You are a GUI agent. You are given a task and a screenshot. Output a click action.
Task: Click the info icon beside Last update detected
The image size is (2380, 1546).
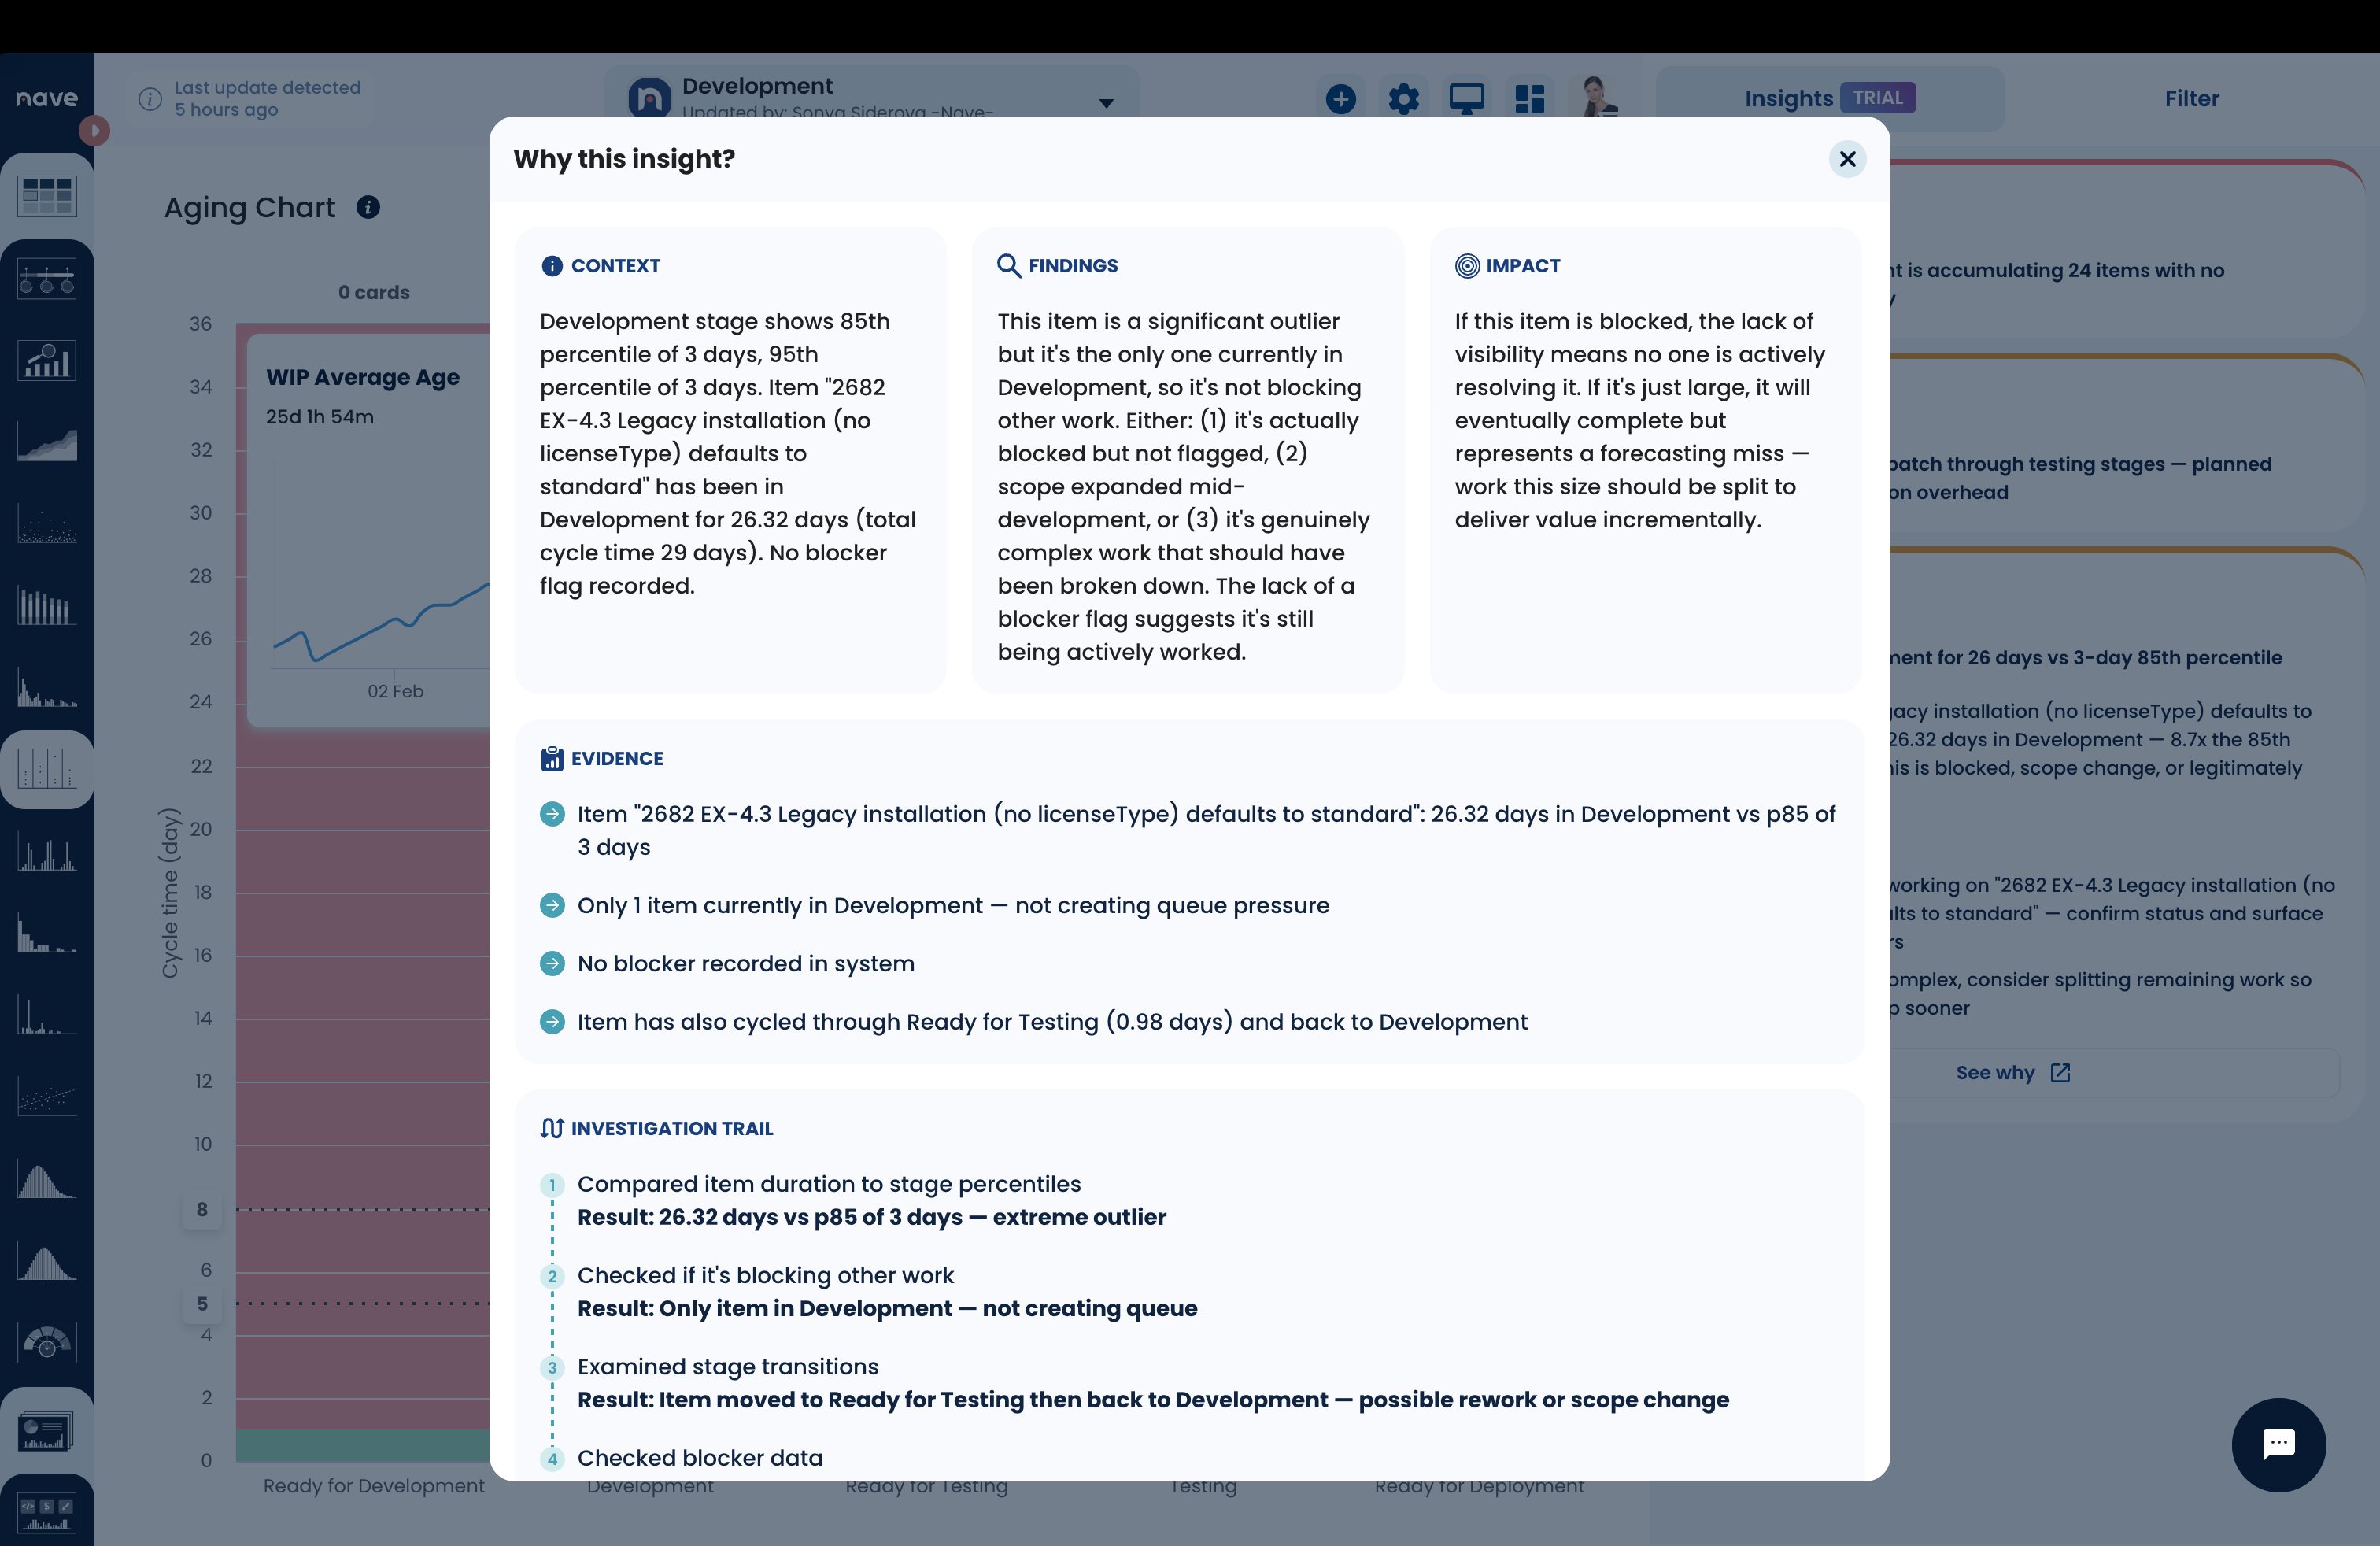[x=150, y=98]
